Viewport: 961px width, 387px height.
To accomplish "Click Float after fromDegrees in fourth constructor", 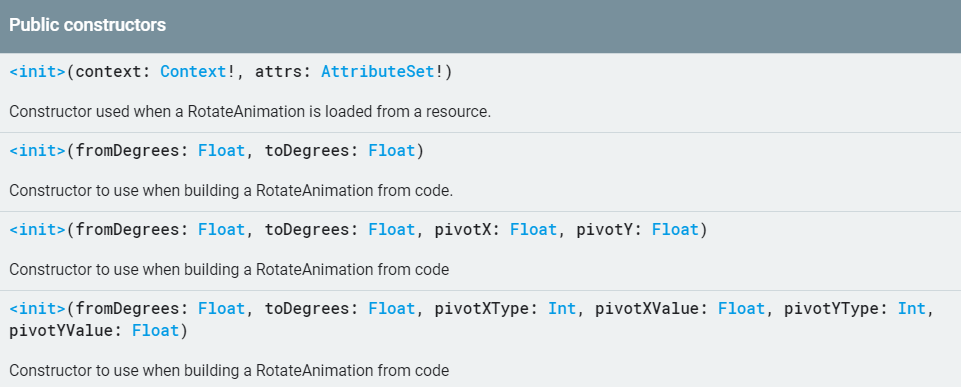I will (x=221, y=308).
